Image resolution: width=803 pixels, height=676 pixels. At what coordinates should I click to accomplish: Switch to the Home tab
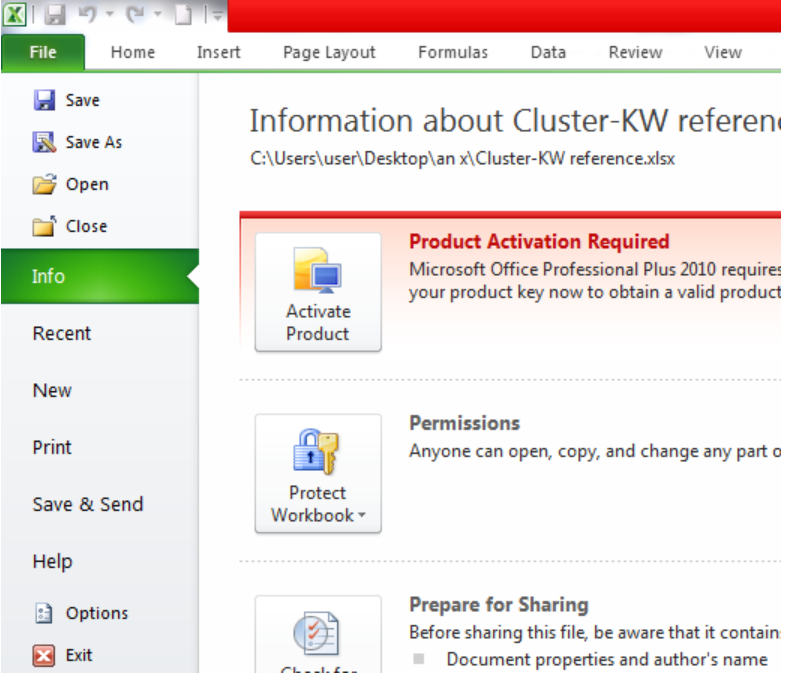tap(133, 52)
